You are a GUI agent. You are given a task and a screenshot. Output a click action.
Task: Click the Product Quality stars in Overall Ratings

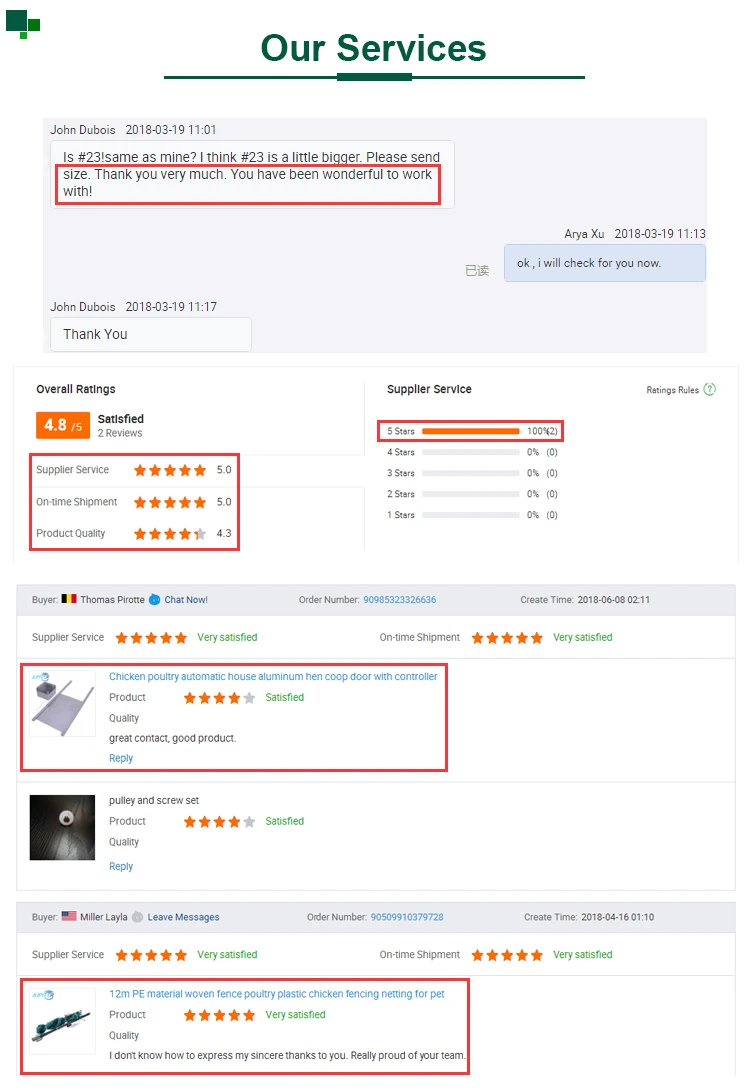[x=170, y=534]
